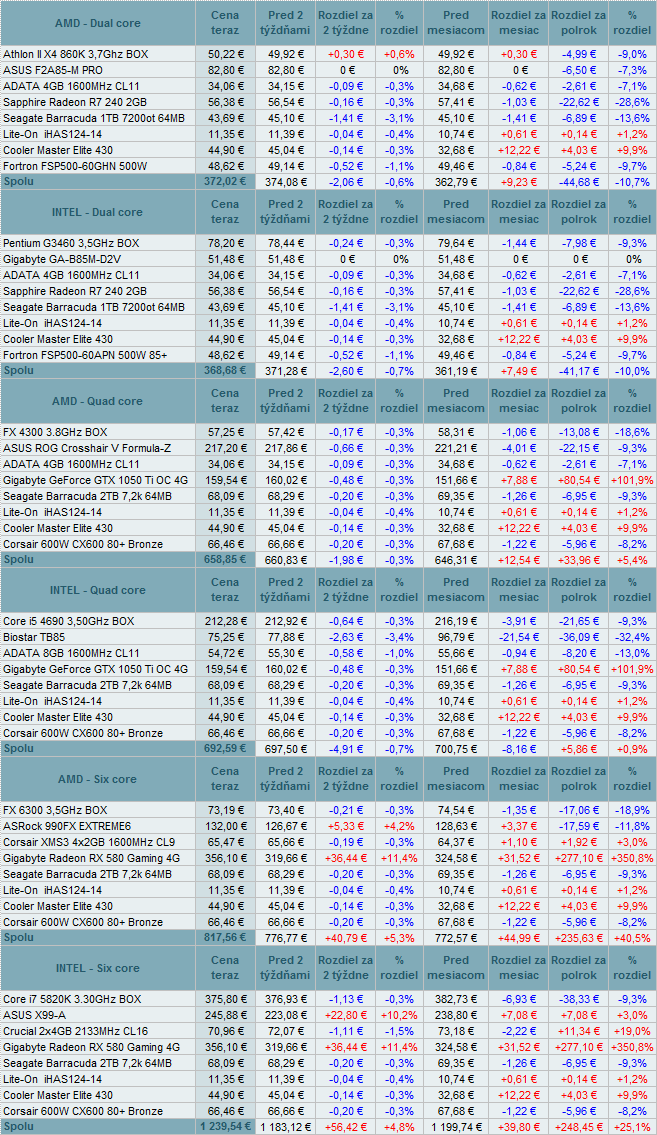Click the AMD - Dual core section header
657x1135 pixels.
96,23
